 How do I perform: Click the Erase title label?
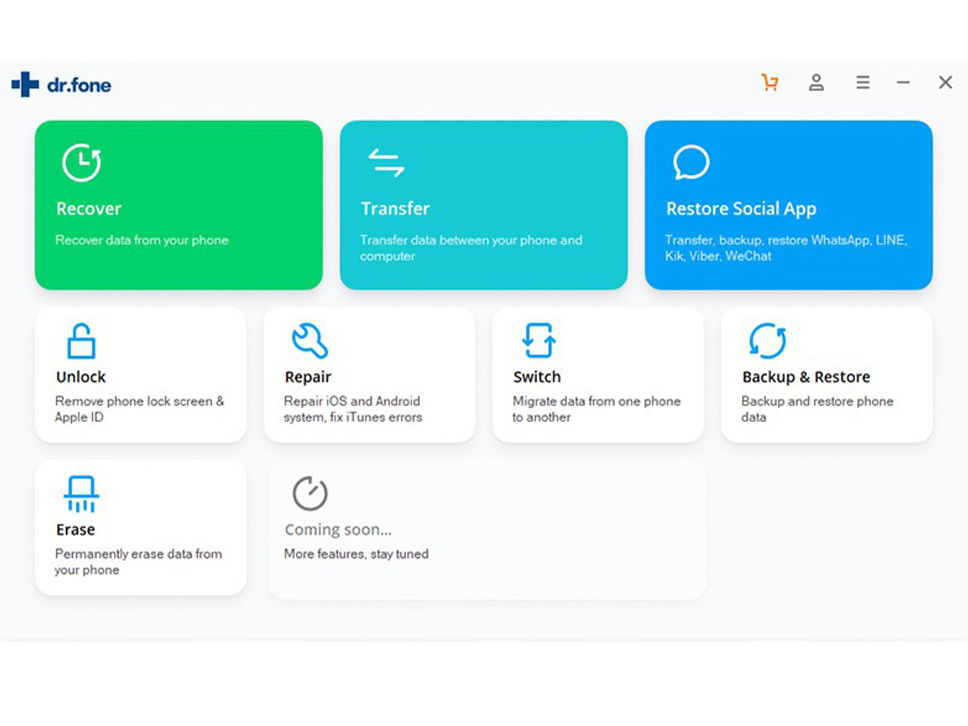click(75, 530)
